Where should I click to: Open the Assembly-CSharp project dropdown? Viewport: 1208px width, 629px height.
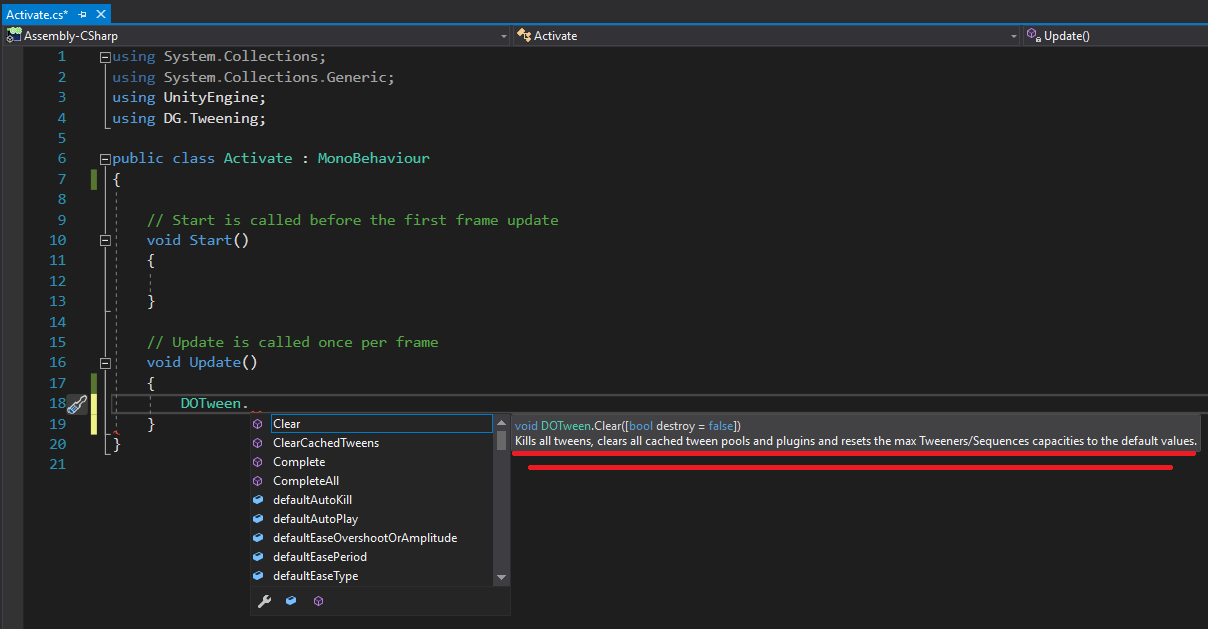504,35
